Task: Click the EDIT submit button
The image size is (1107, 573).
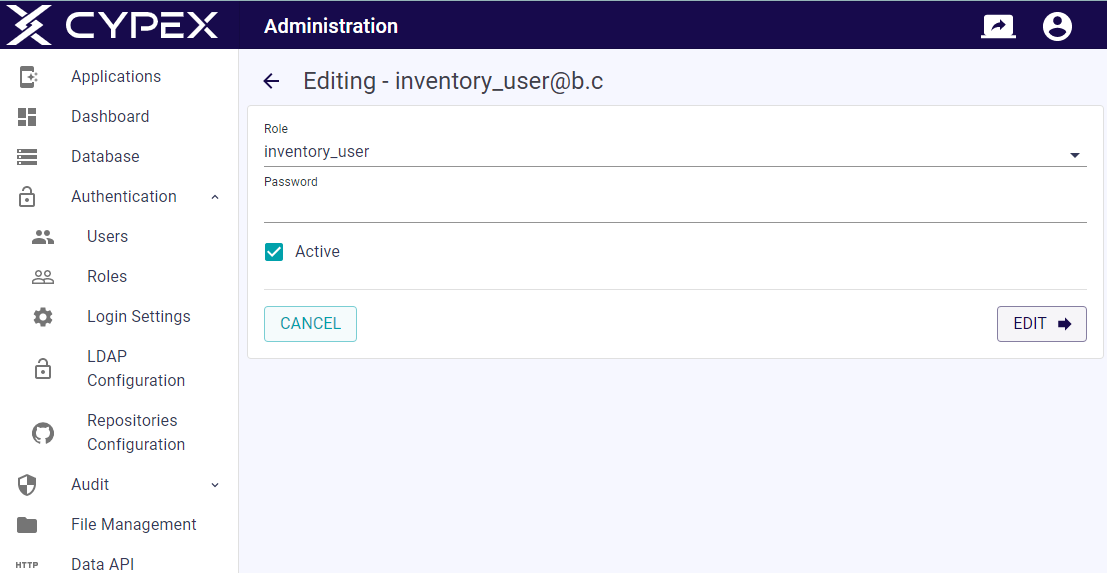Action: point(1041,324)
